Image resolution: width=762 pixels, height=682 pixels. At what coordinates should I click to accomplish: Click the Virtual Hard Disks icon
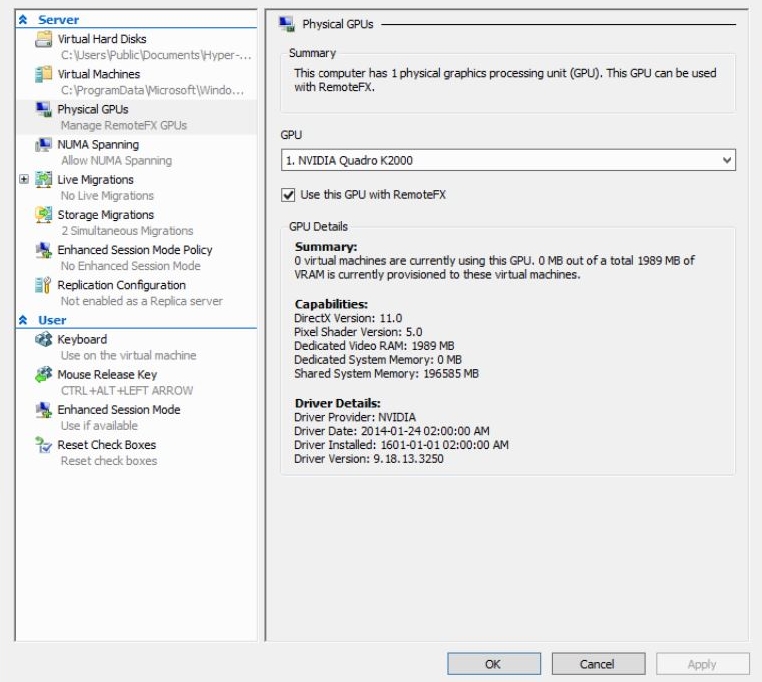click(43, 39)
